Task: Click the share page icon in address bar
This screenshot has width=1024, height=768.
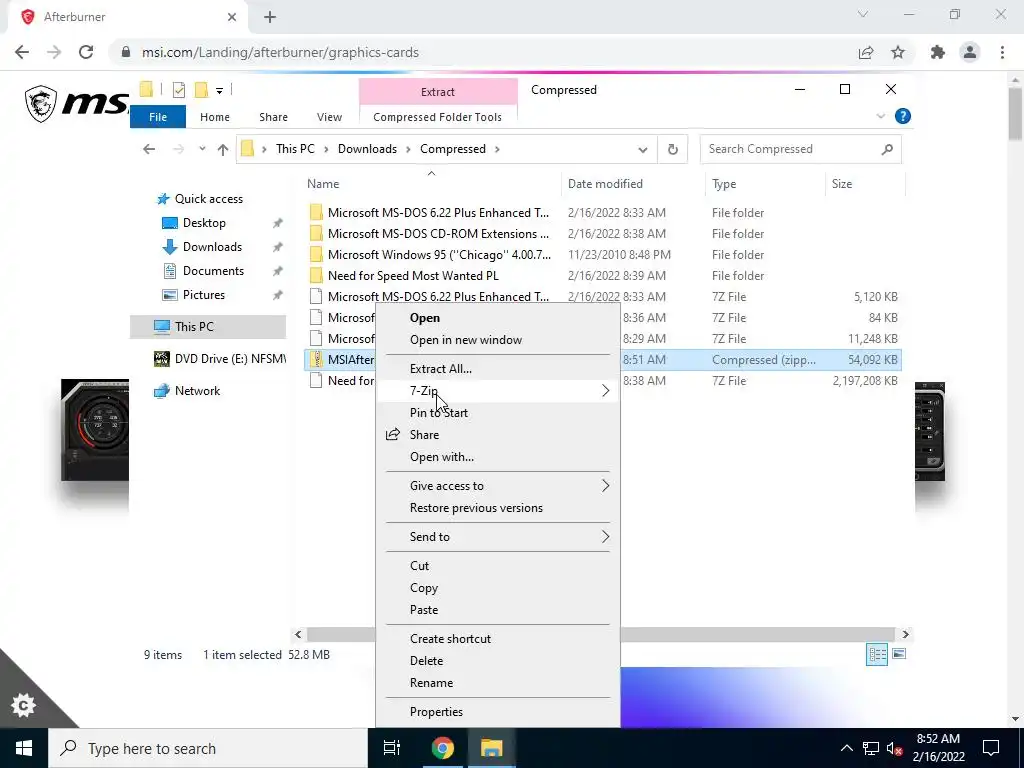Action: [x=866, y=52]
